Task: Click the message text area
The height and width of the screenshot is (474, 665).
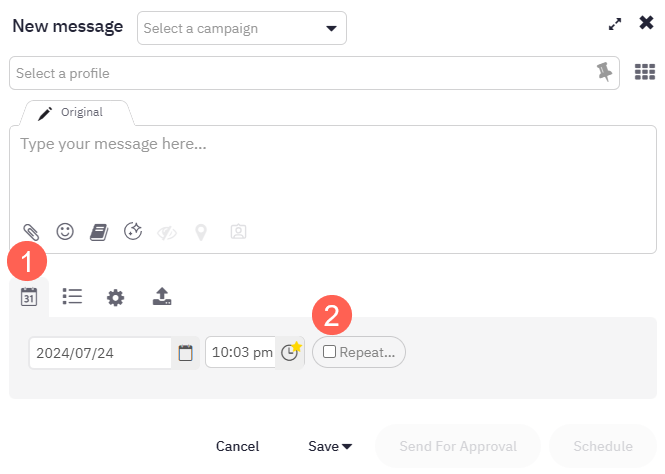Action: coord(333,174)
